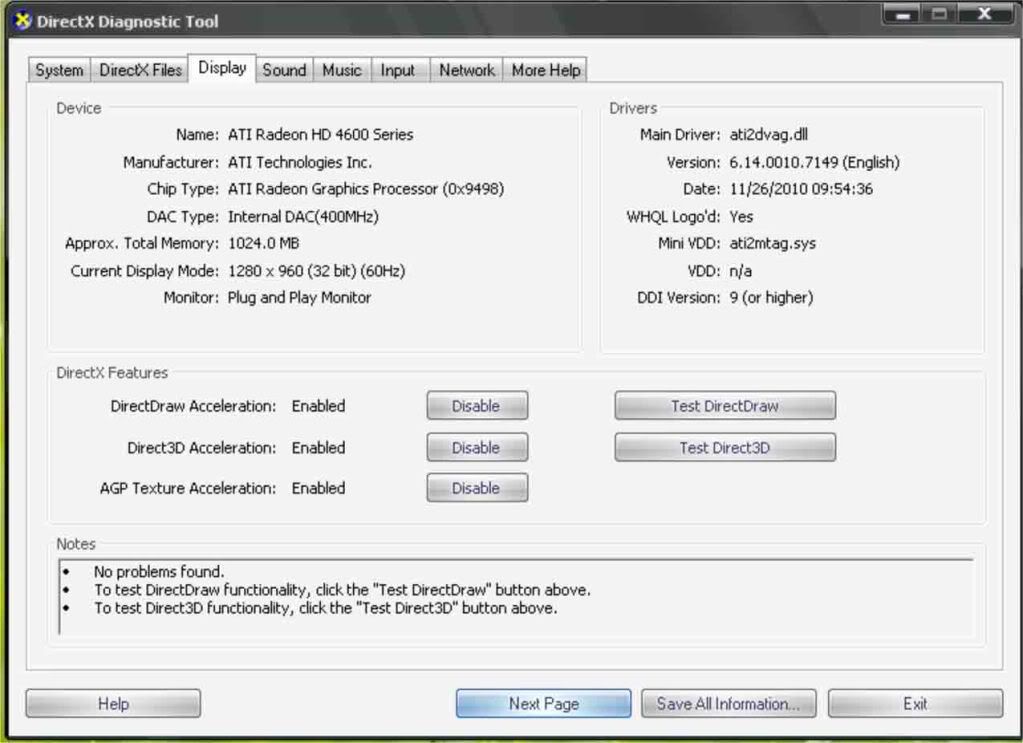Screen dimensions: 1023x743
Task: Minimize the DirectX Diagnostic Tool window
Action: [903, 14]
